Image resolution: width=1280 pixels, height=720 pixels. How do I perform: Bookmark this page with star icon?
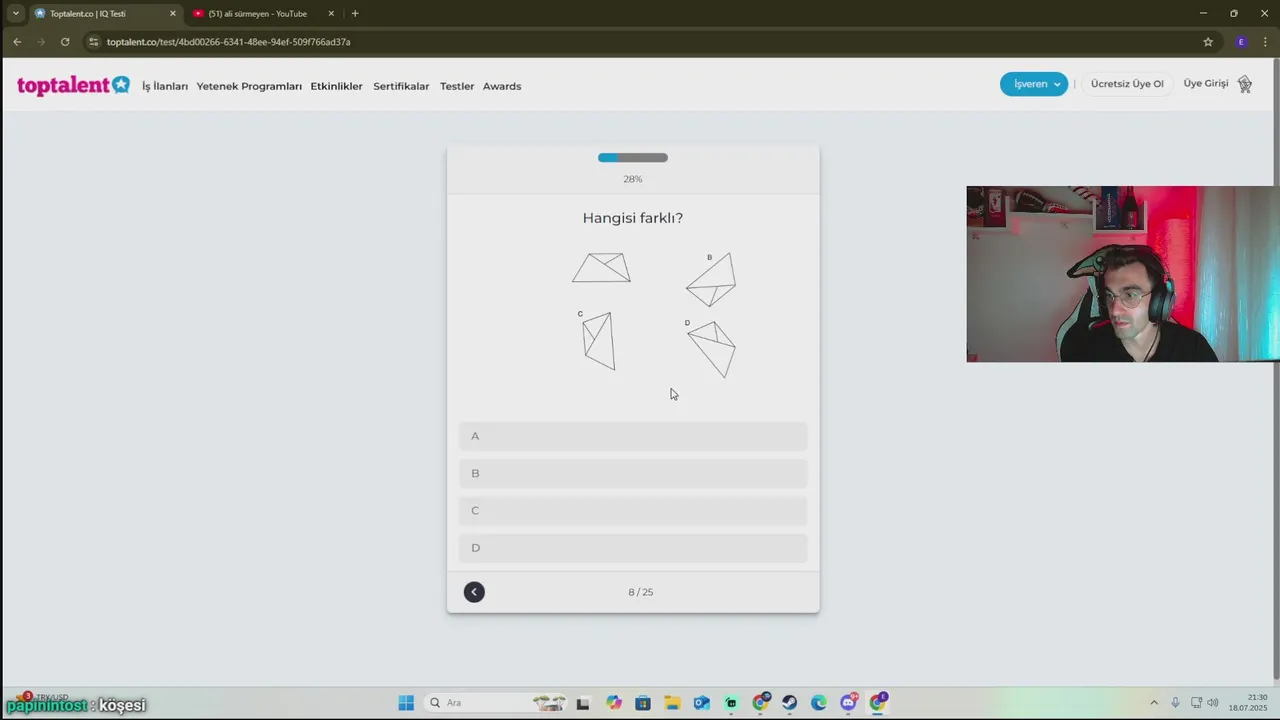1208,42
